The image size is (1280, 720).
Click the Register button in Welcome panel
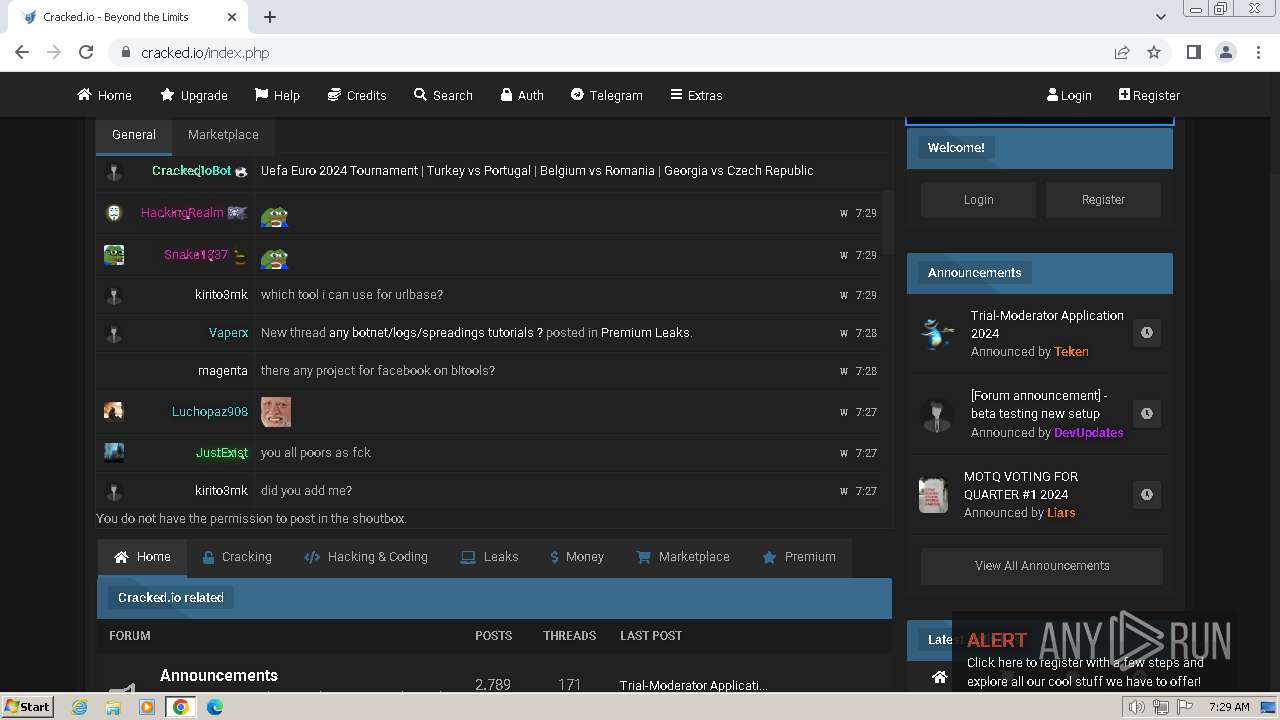1103,200
